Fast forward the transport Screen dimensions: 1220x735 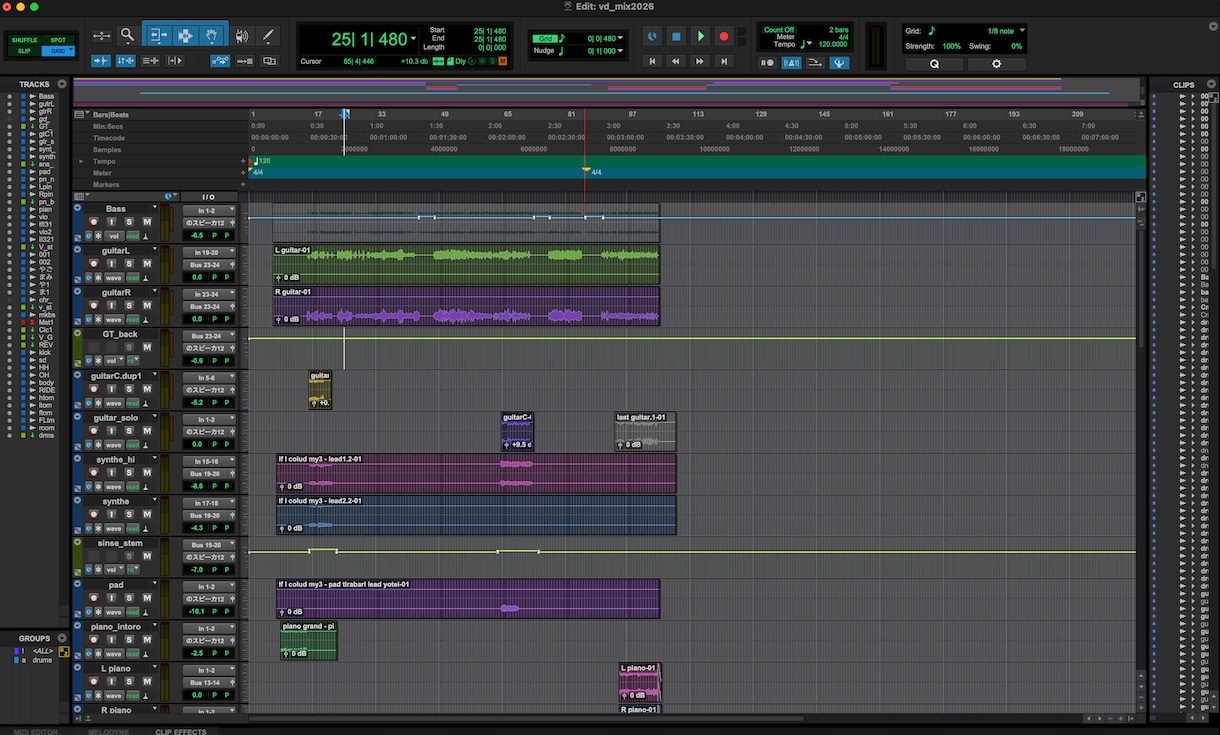click(x=700, y=61)
